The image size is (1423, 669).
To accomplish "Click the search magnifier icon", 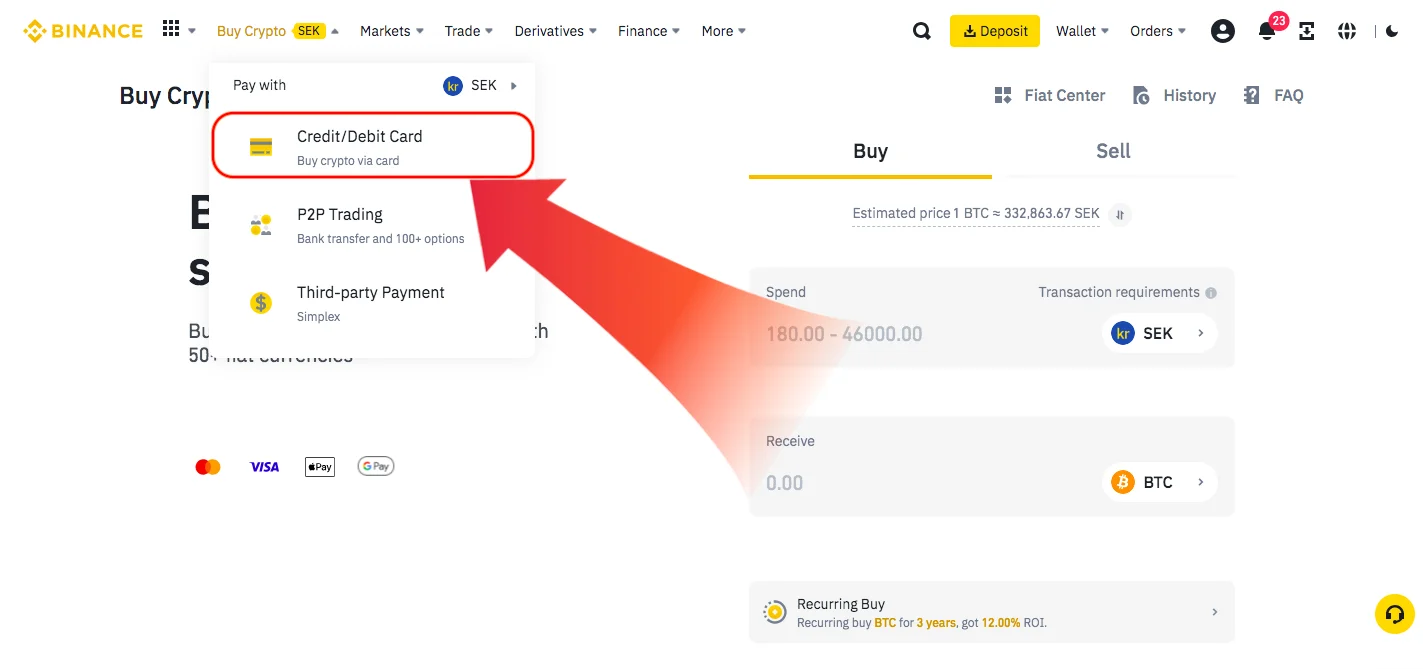I will pyautogui.click(x=922, y=31).
